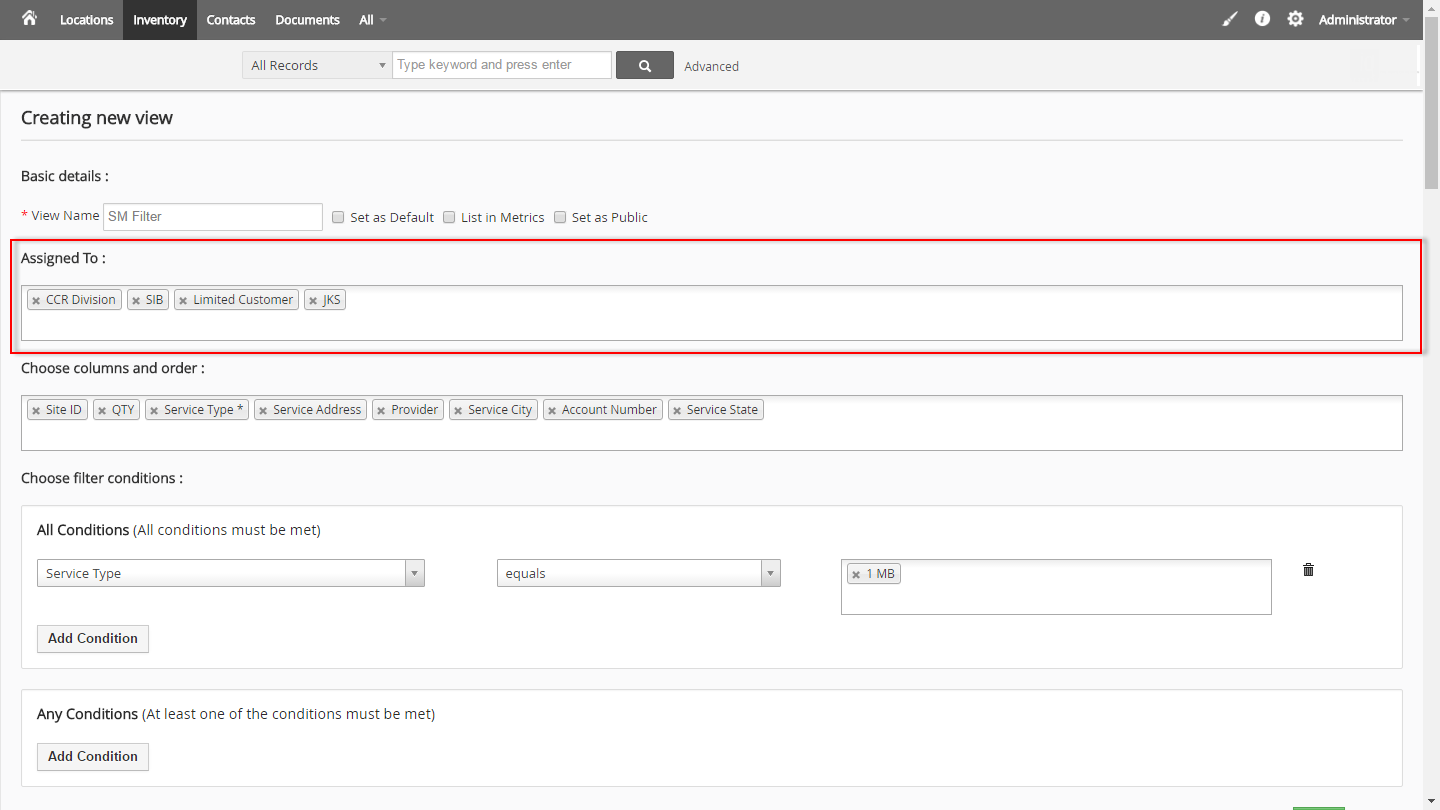Open Advanced search link

click(x=711, y=66)
